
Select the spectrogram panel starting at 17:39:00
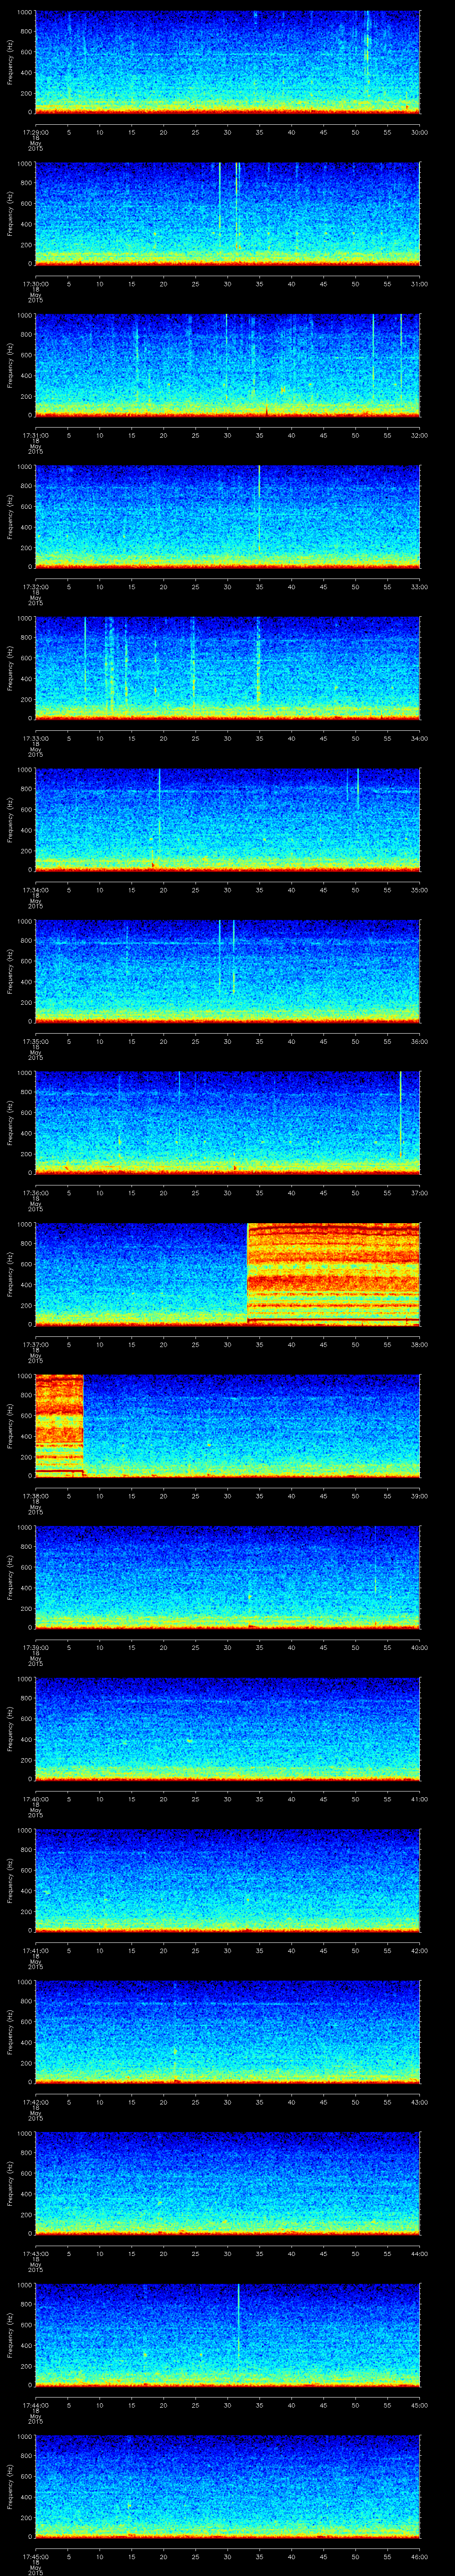click(227, 1576)
